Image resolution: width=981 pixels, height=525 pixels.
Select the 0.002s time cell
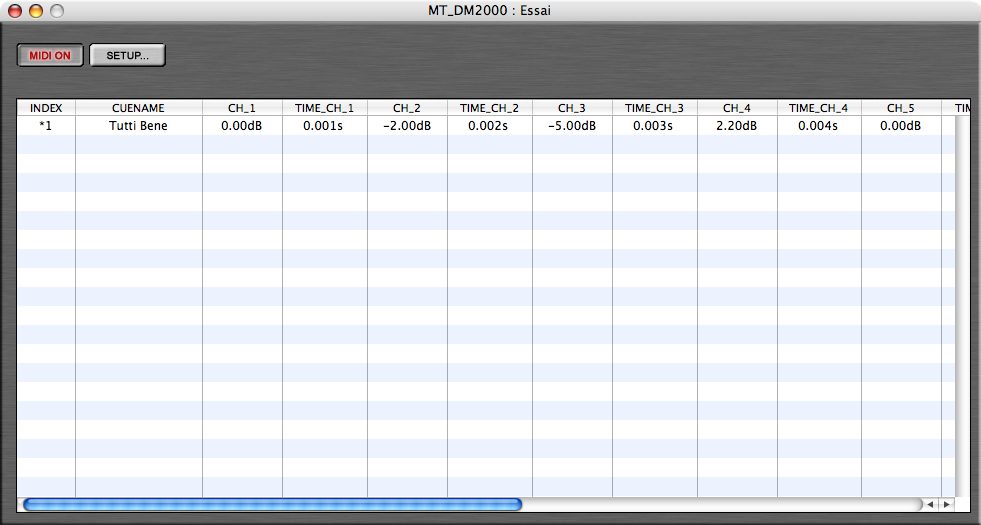(490, 126)
